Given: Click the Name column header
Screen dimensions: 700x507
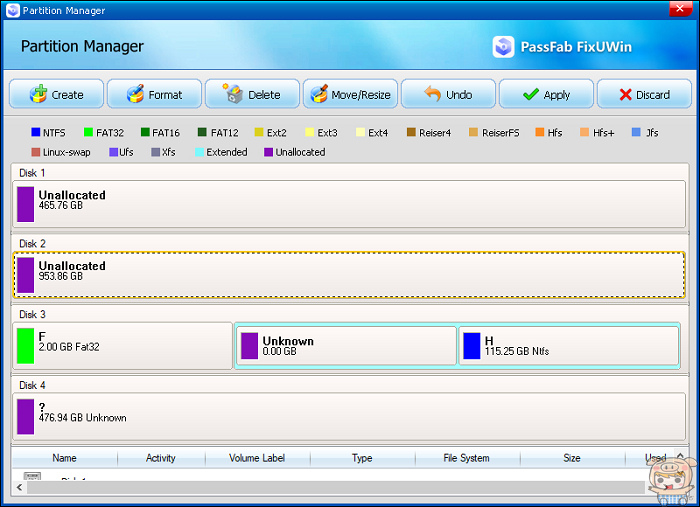Looking at the screenshot, I should 64,458.
